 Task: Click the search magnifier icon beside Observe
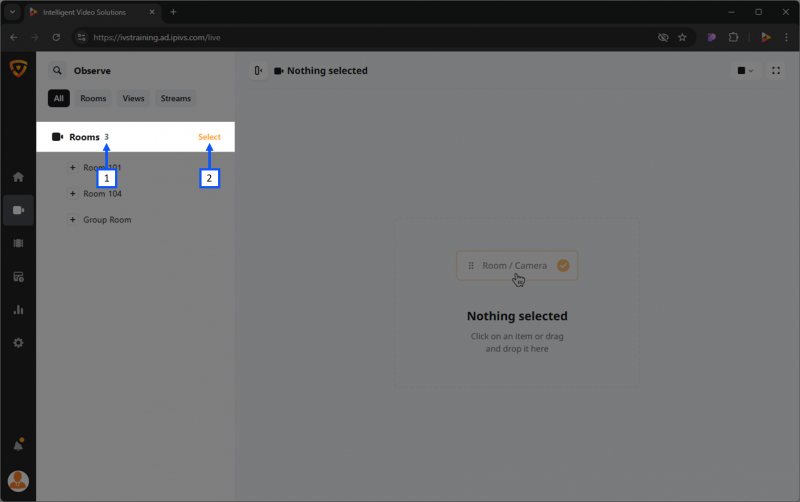pyautogui.click(x=57, y=70)
